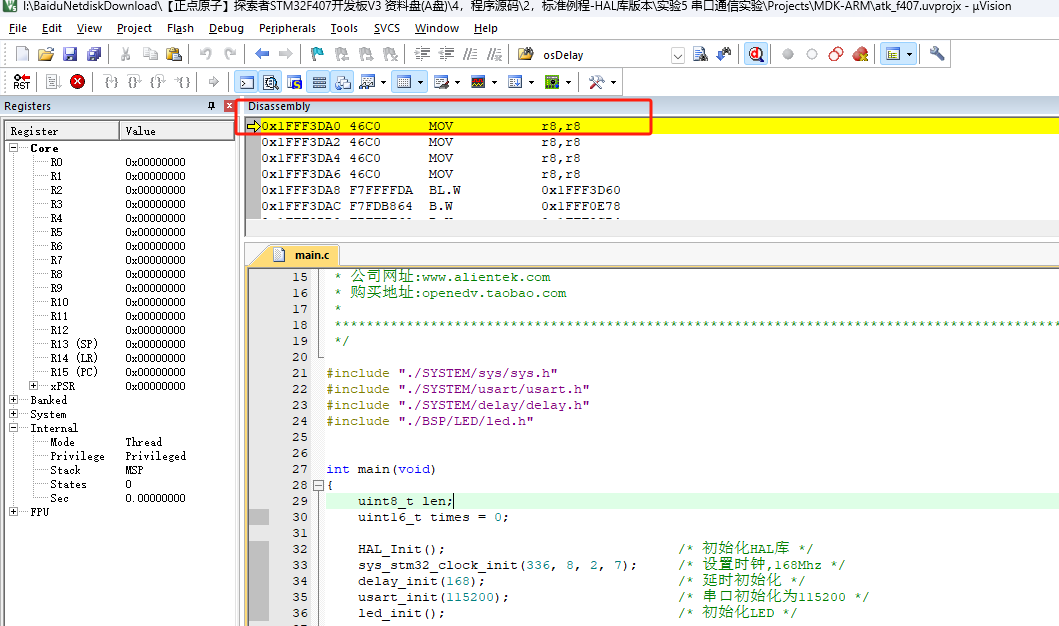The width and height of the screenshot is (1059, 626).
Task: Expand the System register group
Action: coord(14,414)
